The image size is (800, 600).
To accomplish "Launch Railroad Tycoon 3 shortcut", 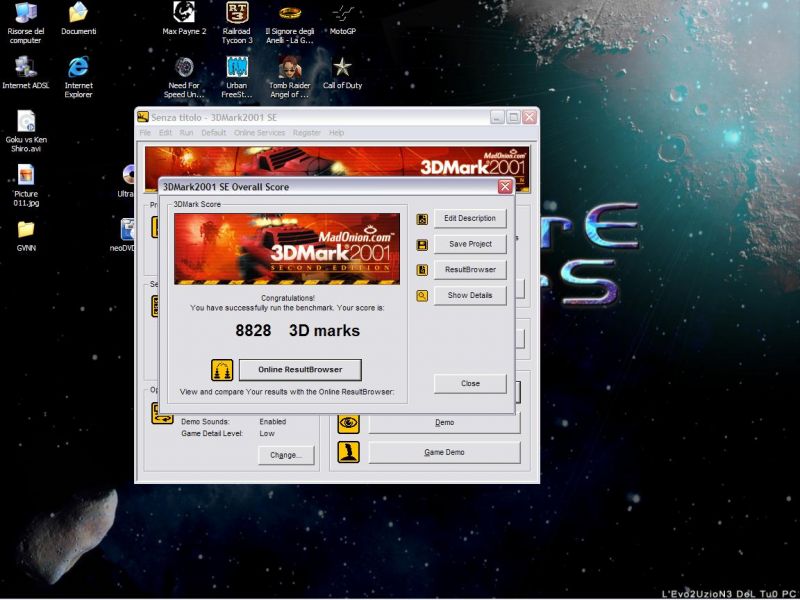I will tap(237, 22).
